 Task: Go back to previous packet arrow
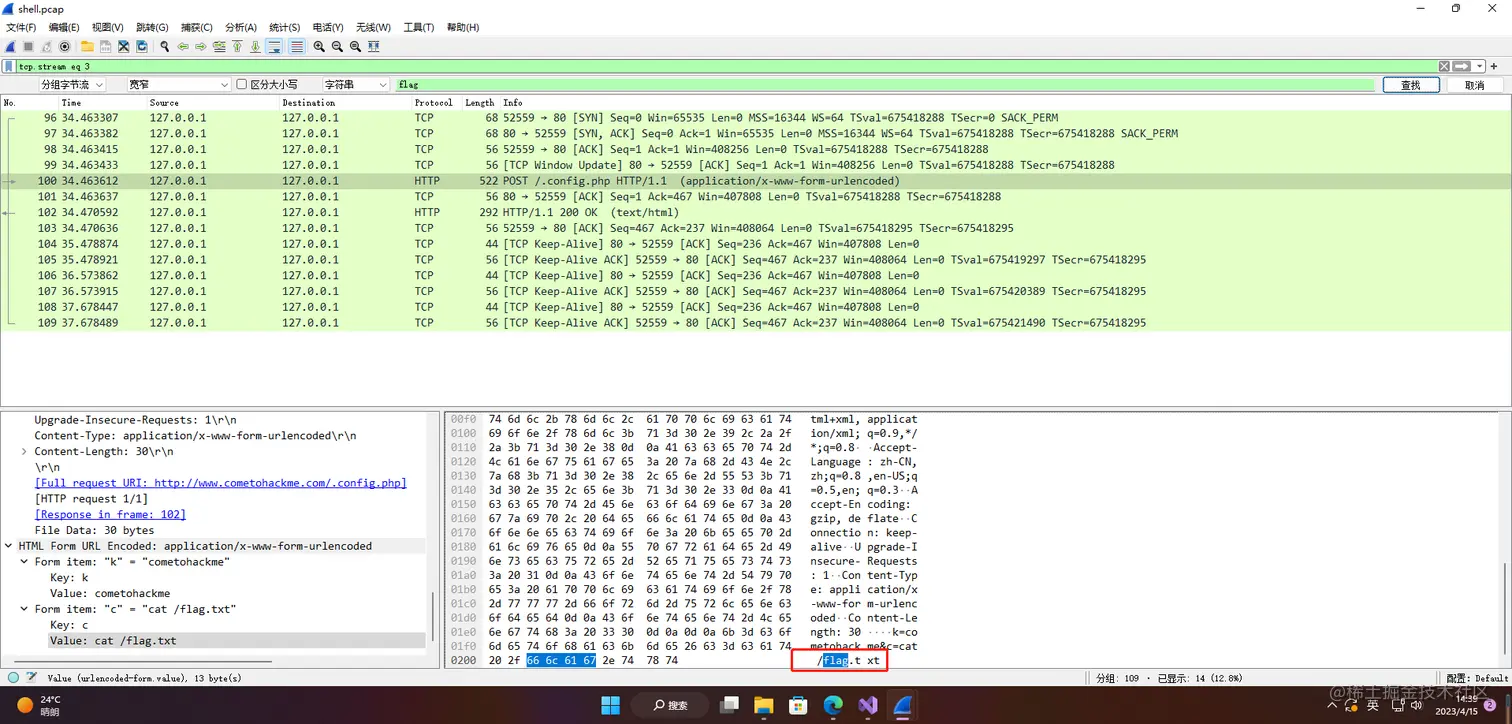point(183,46)
